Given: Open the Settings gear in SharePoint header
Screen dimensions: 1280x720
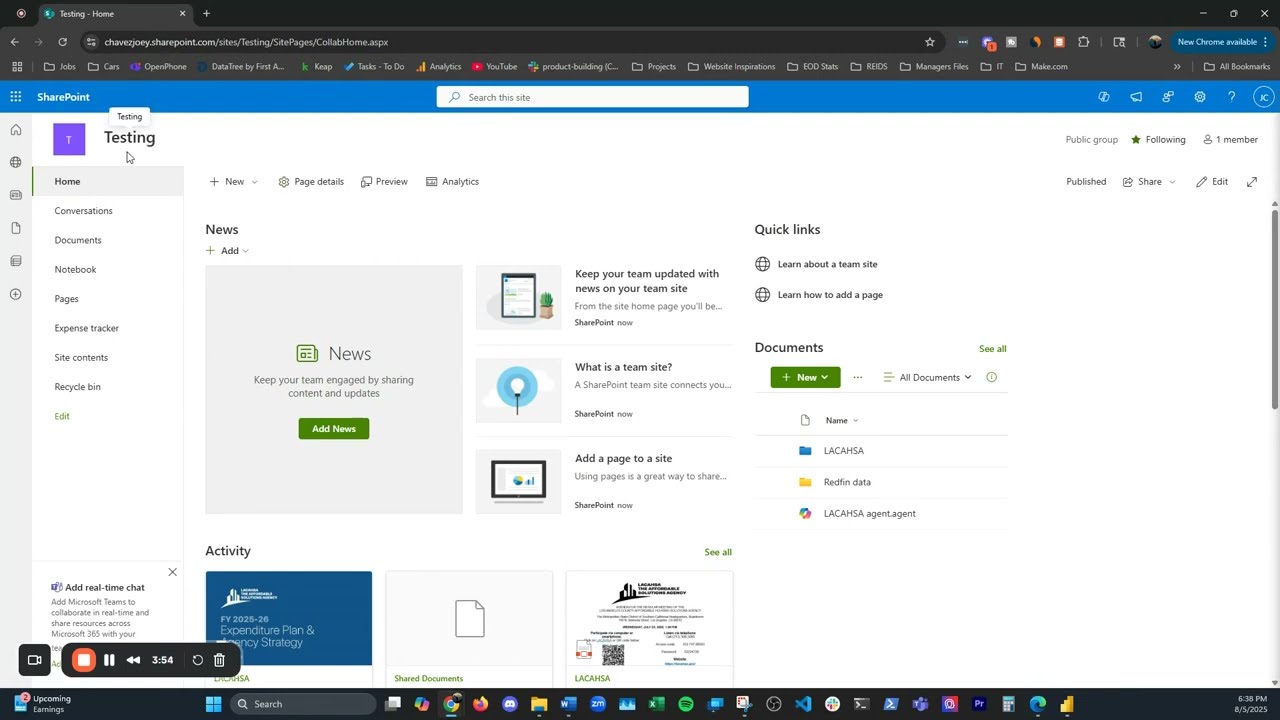Looking at the screenshot, I should point(1200,97).
